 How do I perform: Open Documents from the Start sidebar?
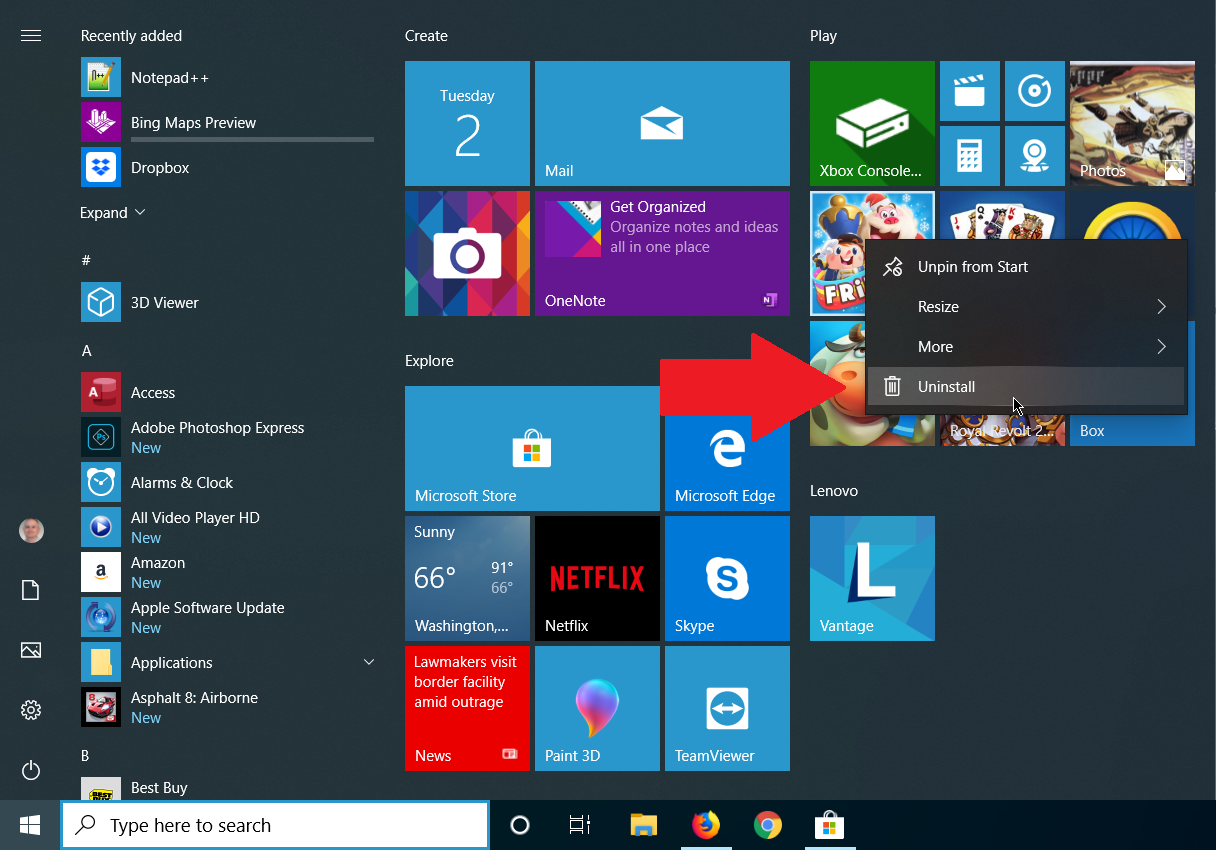click(x=31, y=590)
